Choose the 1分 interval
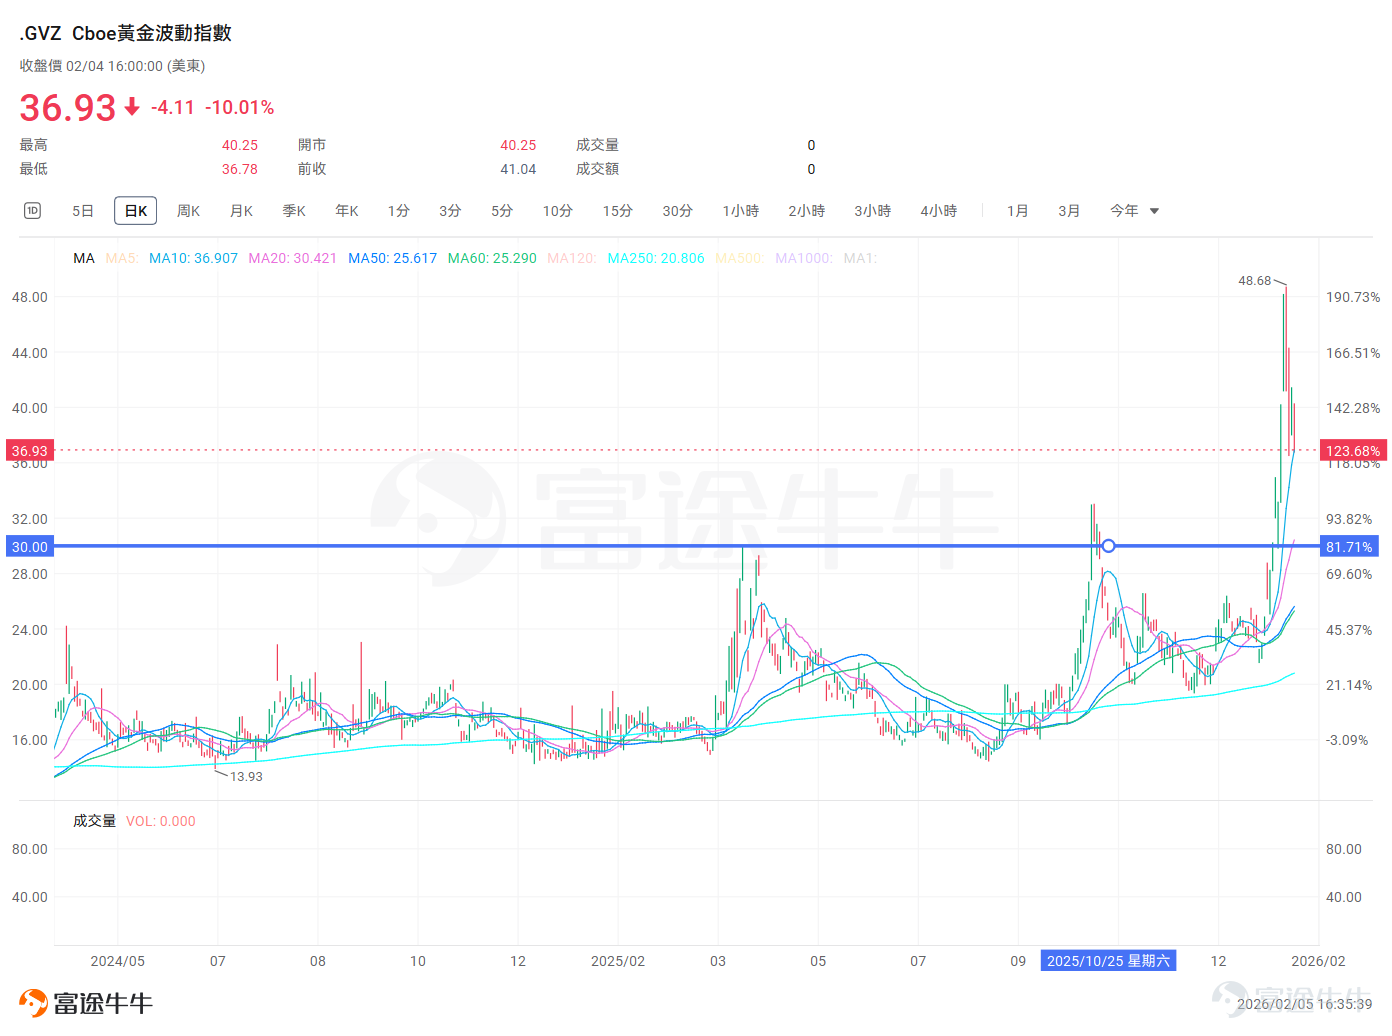 (399, 211)
